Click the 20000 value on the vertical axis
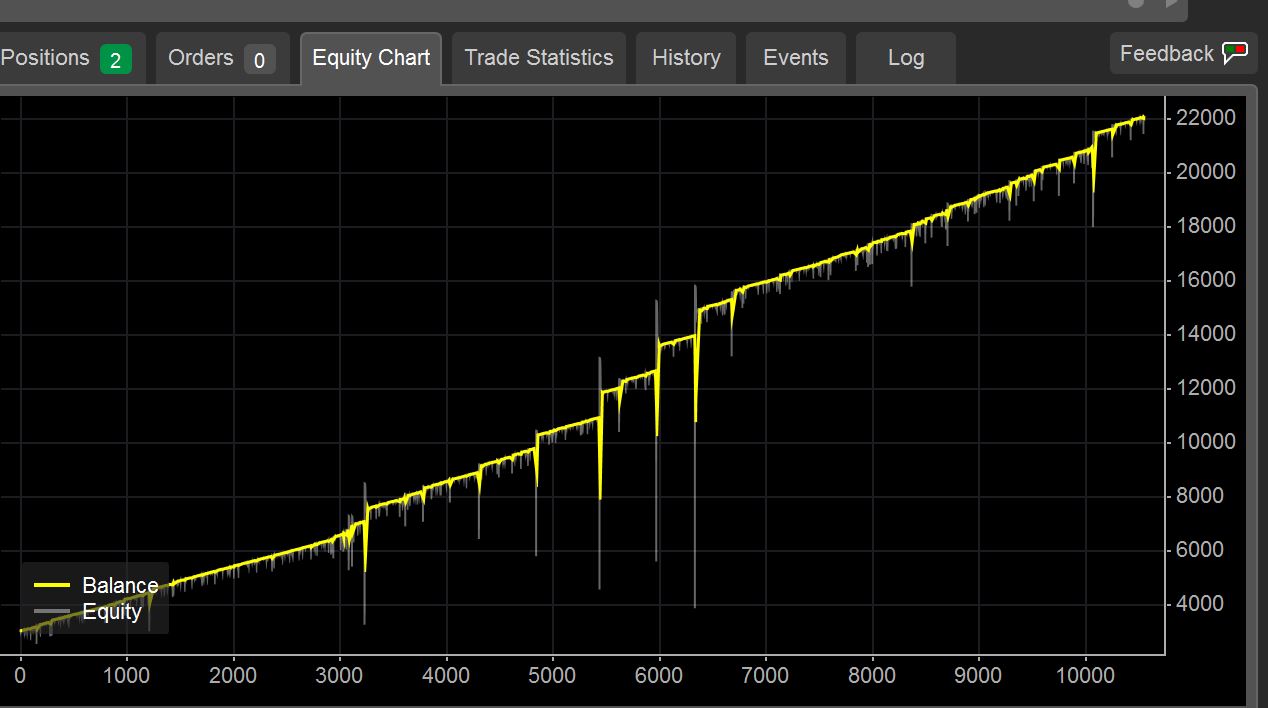Image resolution: width=1268 pixels, height=708 pixels. tap(1206, 172)
